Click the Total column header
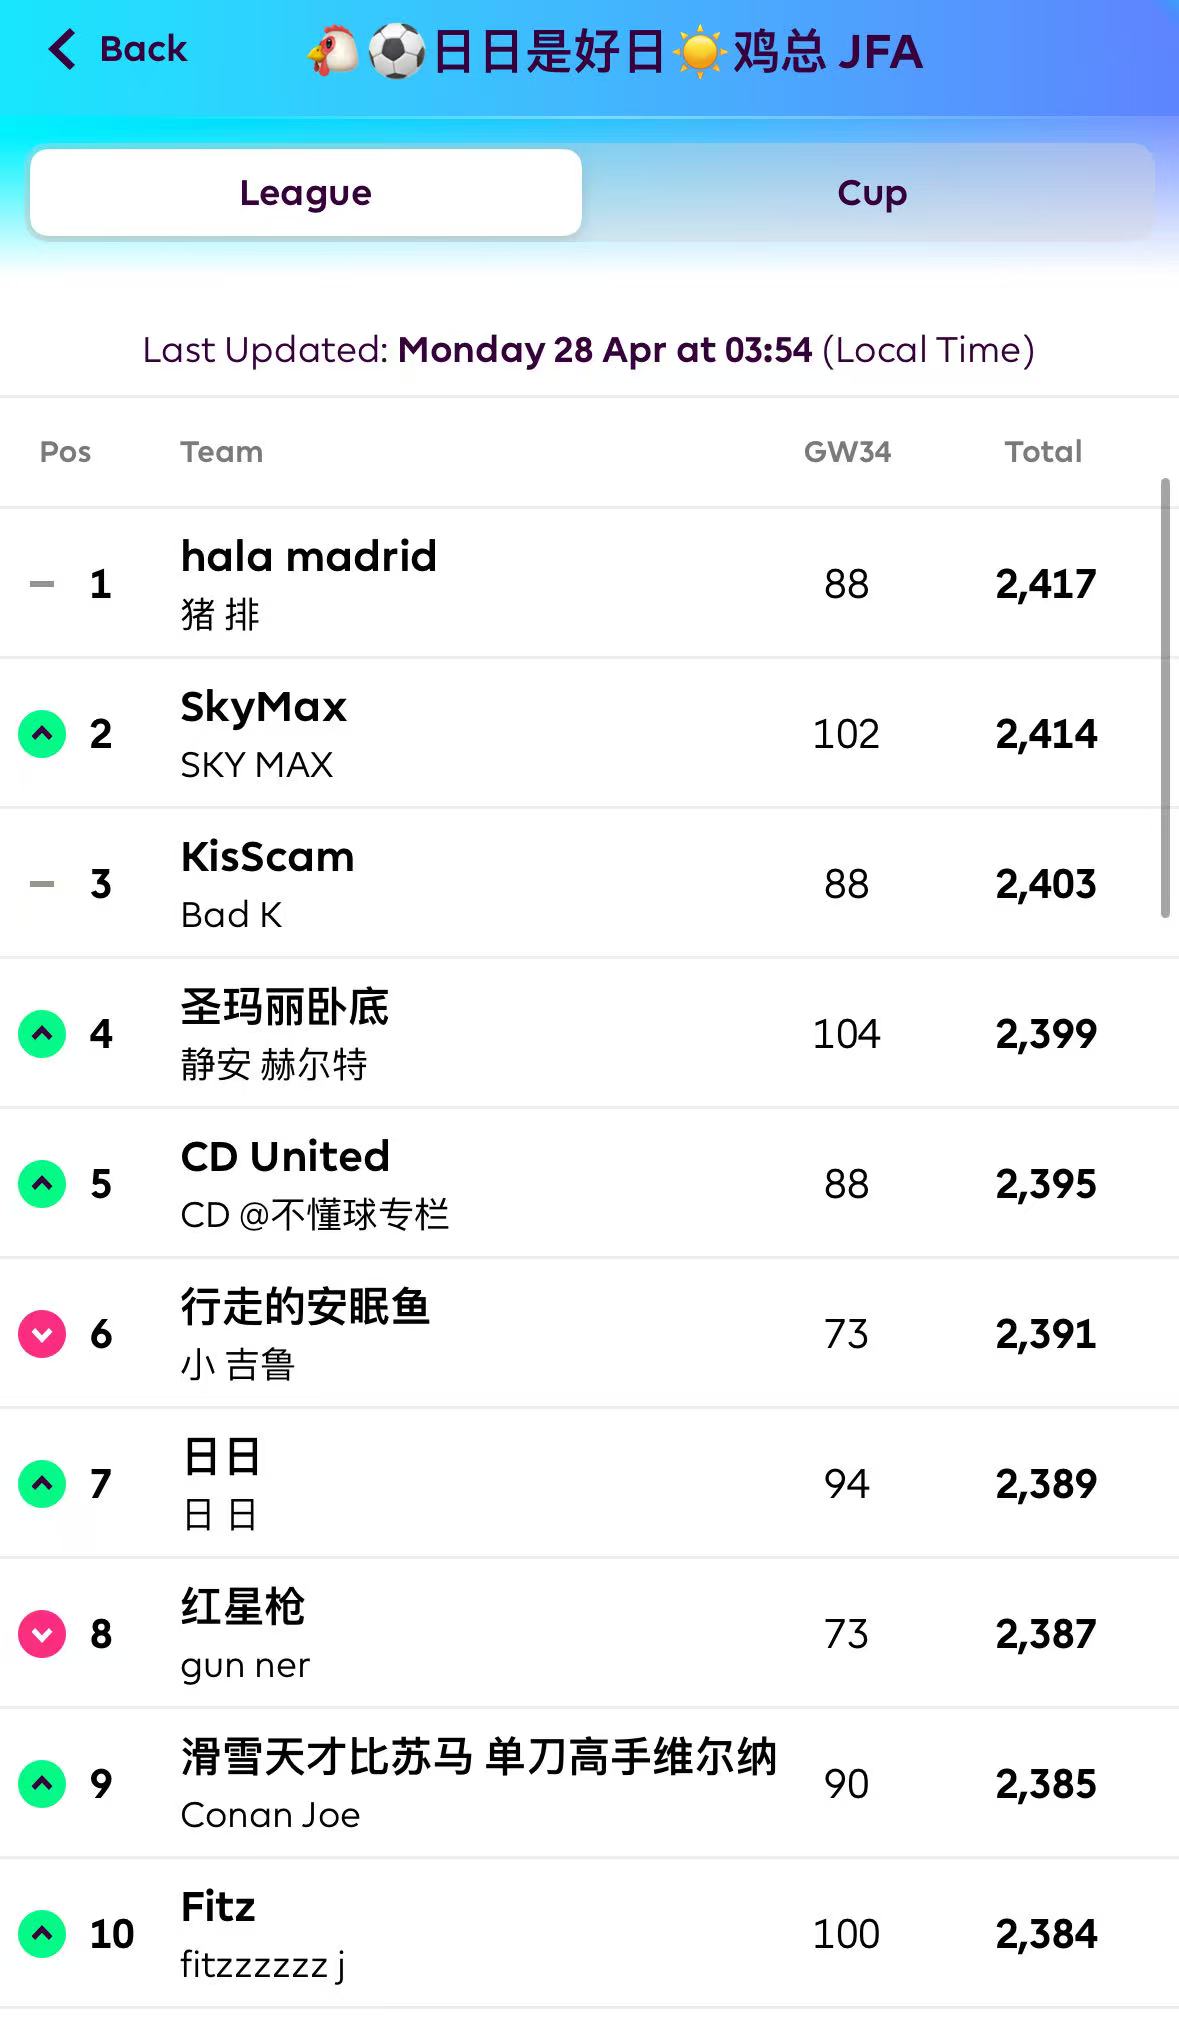Screen dimensions: 1179x2021 1043,452
